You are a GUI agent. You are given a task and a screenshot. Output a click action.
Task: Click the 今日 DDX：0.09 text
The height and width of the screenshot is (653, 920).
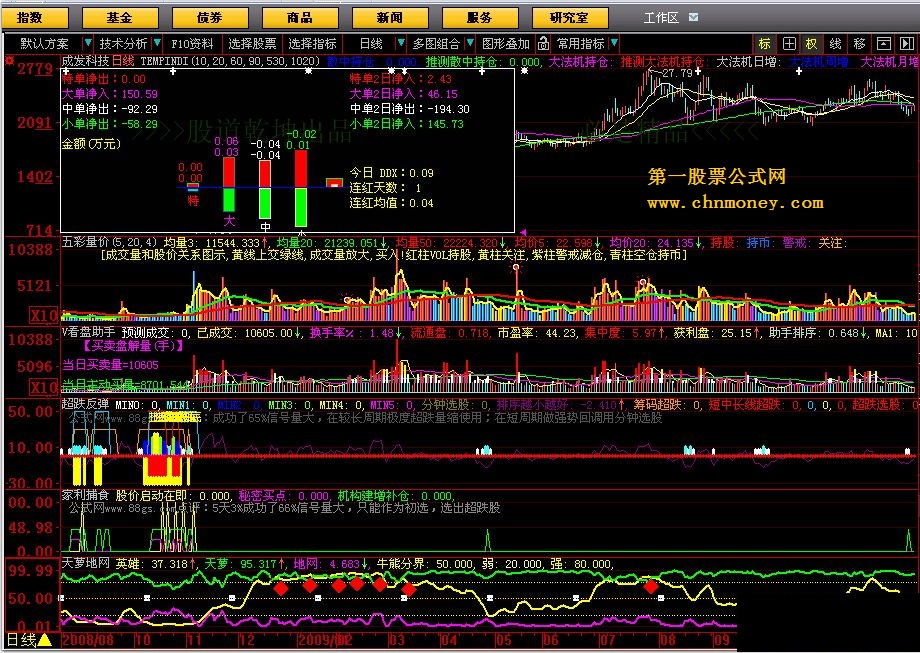pos(391,173)
